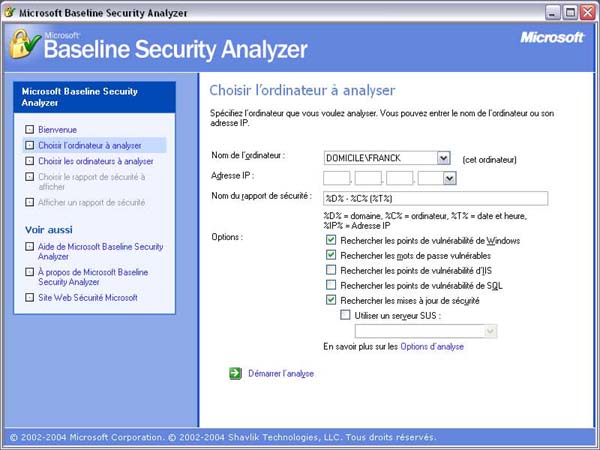Viewport: 600px width, 450px height.
Task: Click the square bullet beside Bienvenue
Action: [29, 130]
